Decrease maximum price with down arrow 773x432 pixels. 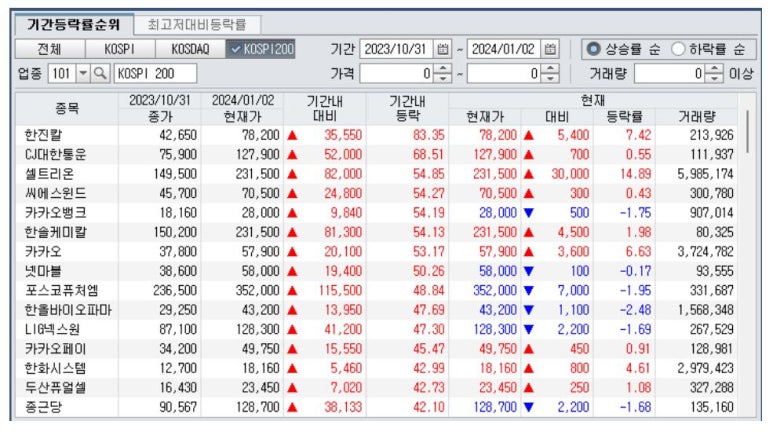(x=551, y=78)
